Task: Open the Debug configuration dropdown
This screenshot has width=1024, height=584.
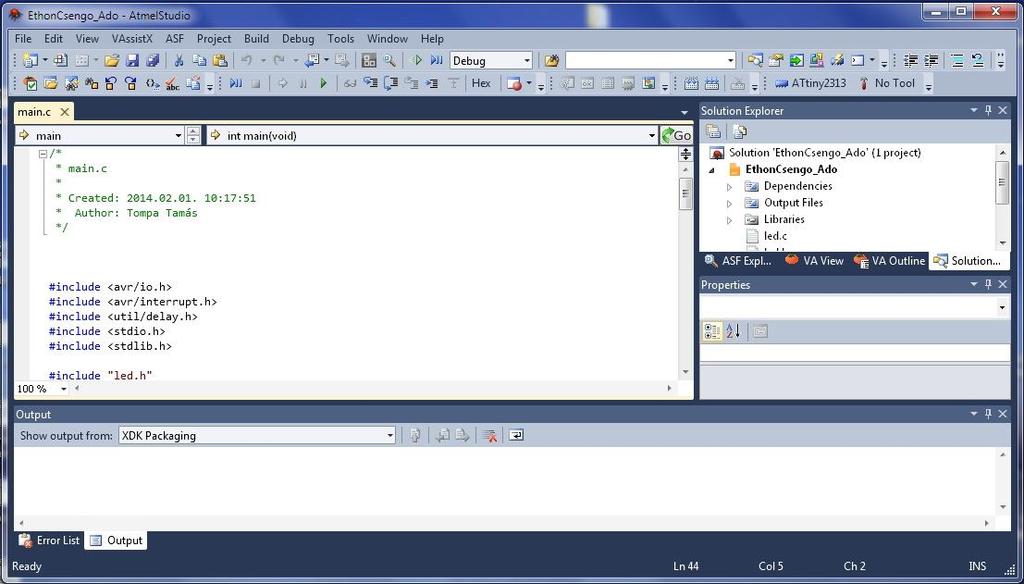Action: coord(526,61)
